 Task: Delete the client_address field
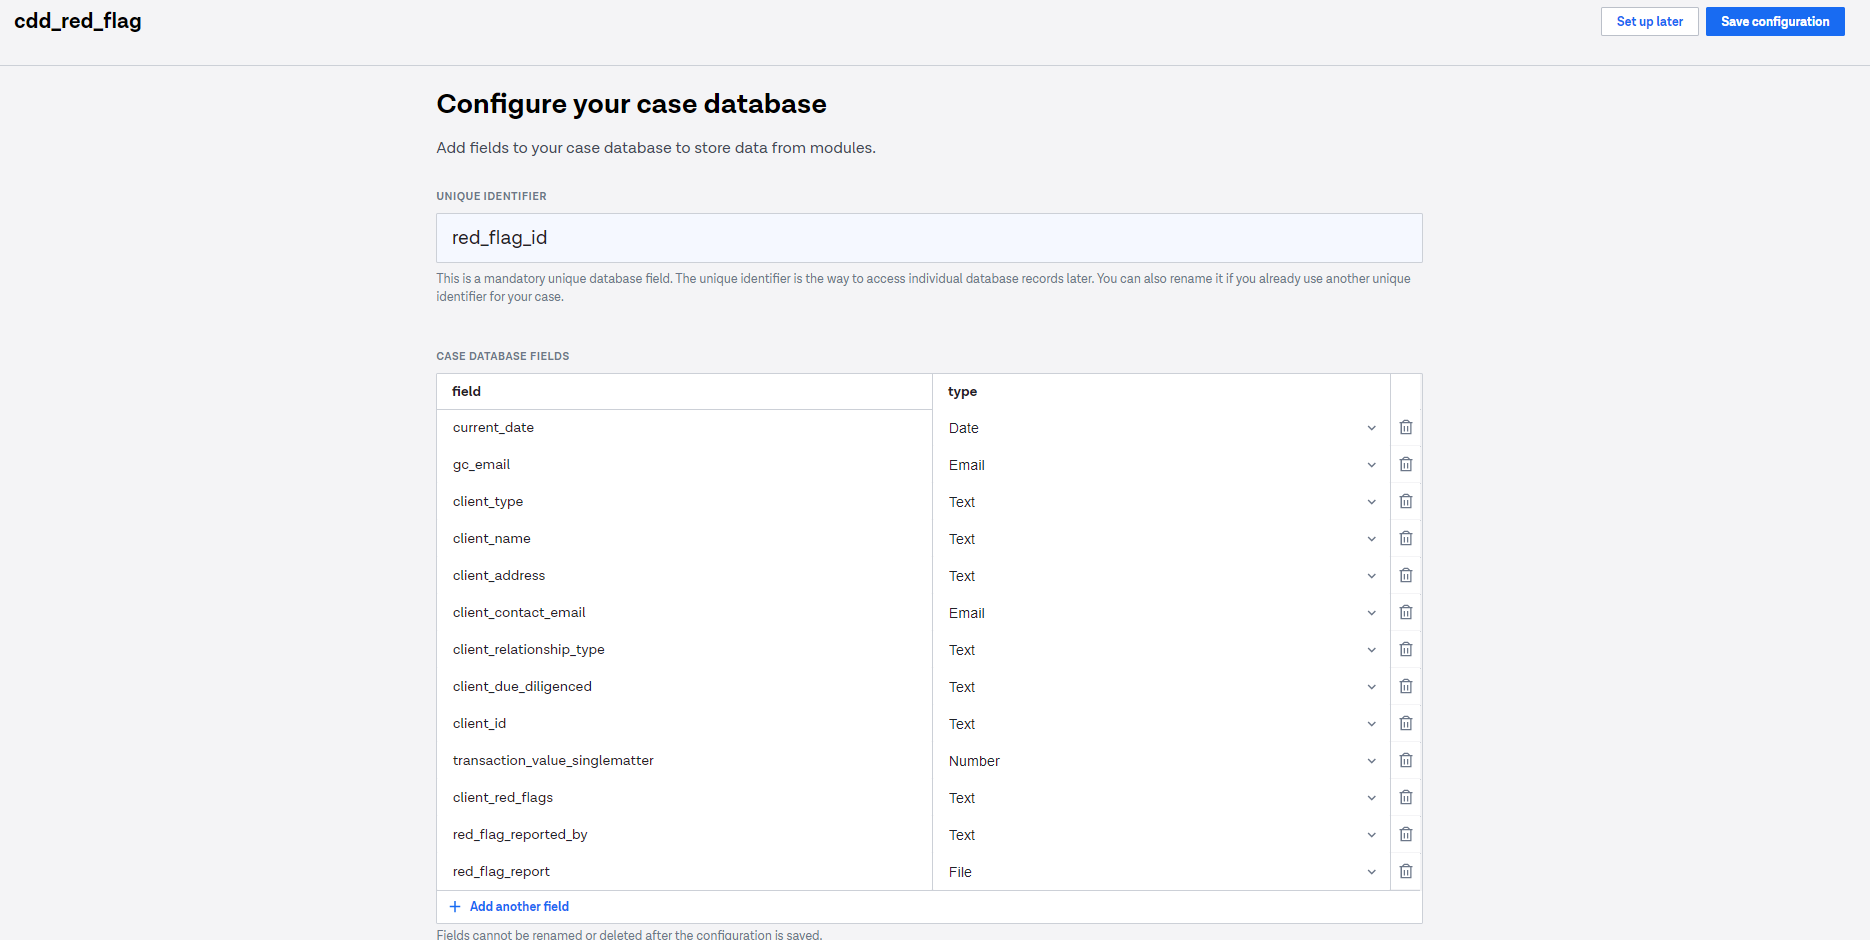[x=1406, y=575]
